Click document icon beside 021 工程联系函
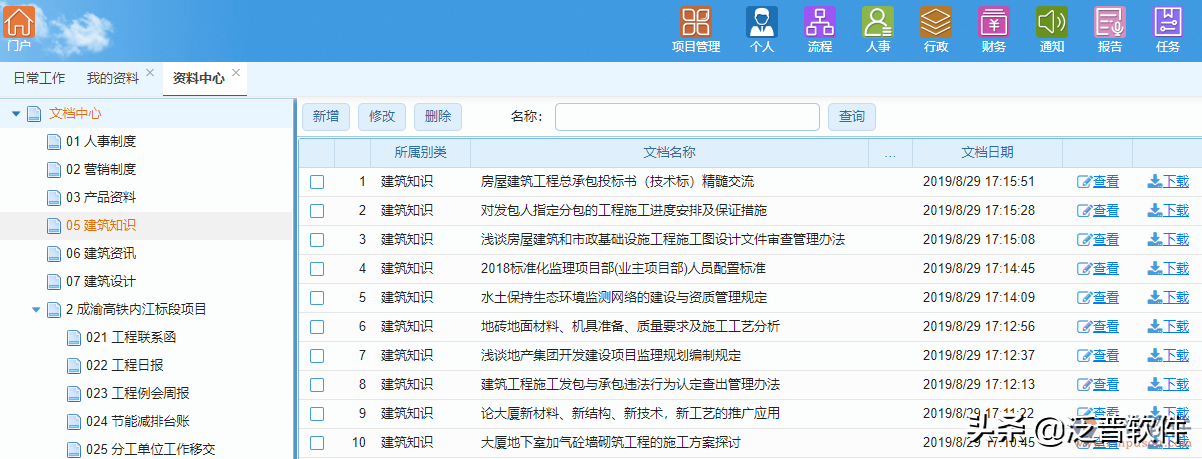Viewport: 1202px width, 459px height. [x=74, y=338]
